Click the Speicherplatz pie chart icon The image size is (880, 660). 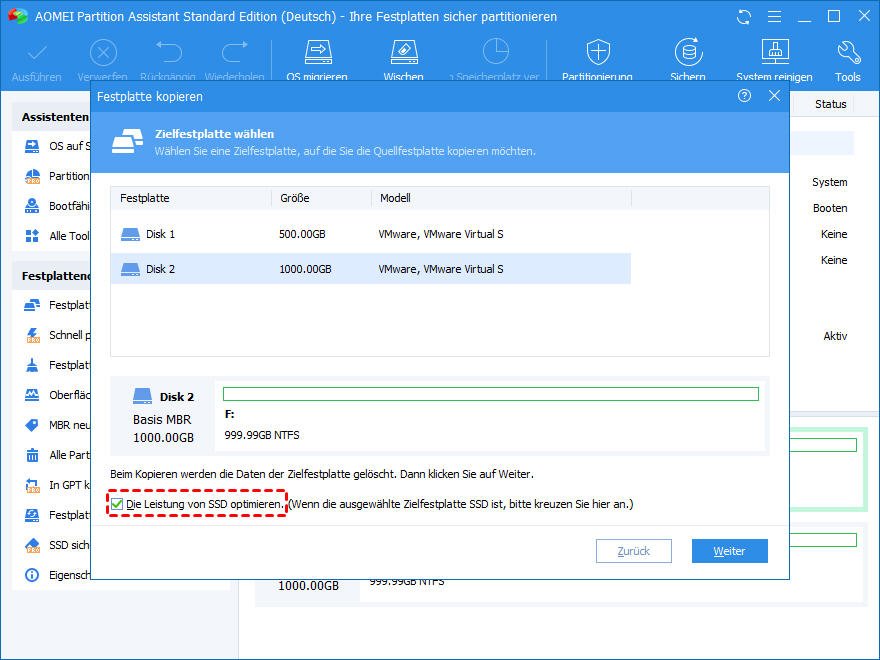[496, 52]
